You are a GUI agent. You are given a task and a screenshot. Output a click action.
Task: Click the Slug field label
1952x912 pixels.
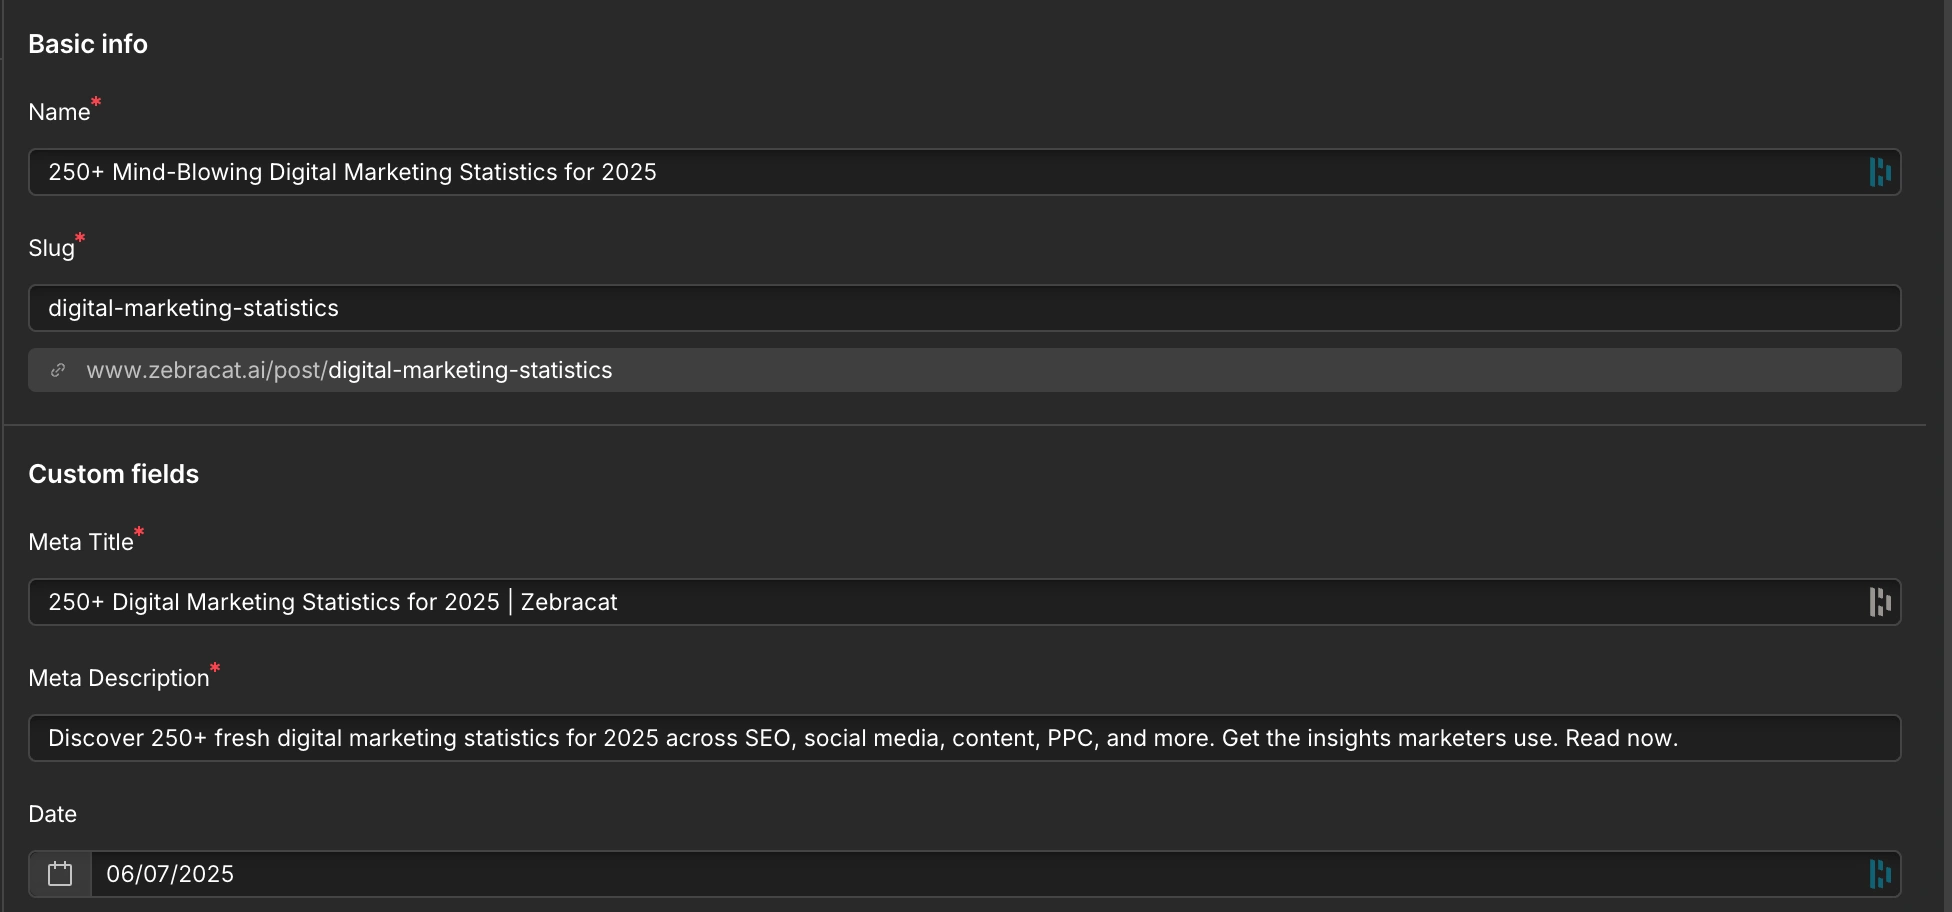coord(51,248)
